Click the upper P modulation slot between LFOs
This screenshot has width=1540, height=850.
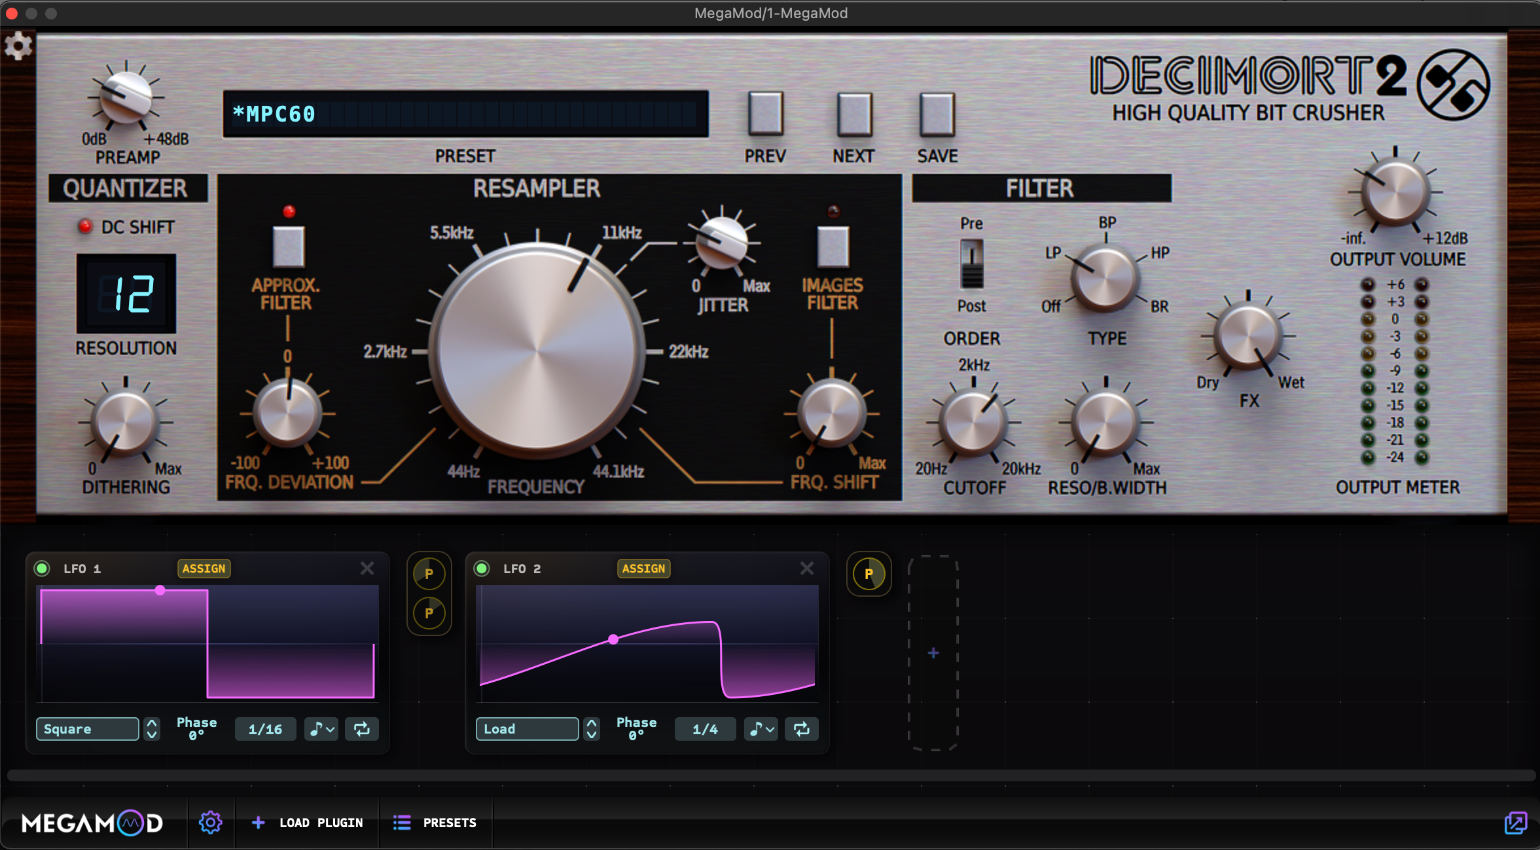point(429,573)
